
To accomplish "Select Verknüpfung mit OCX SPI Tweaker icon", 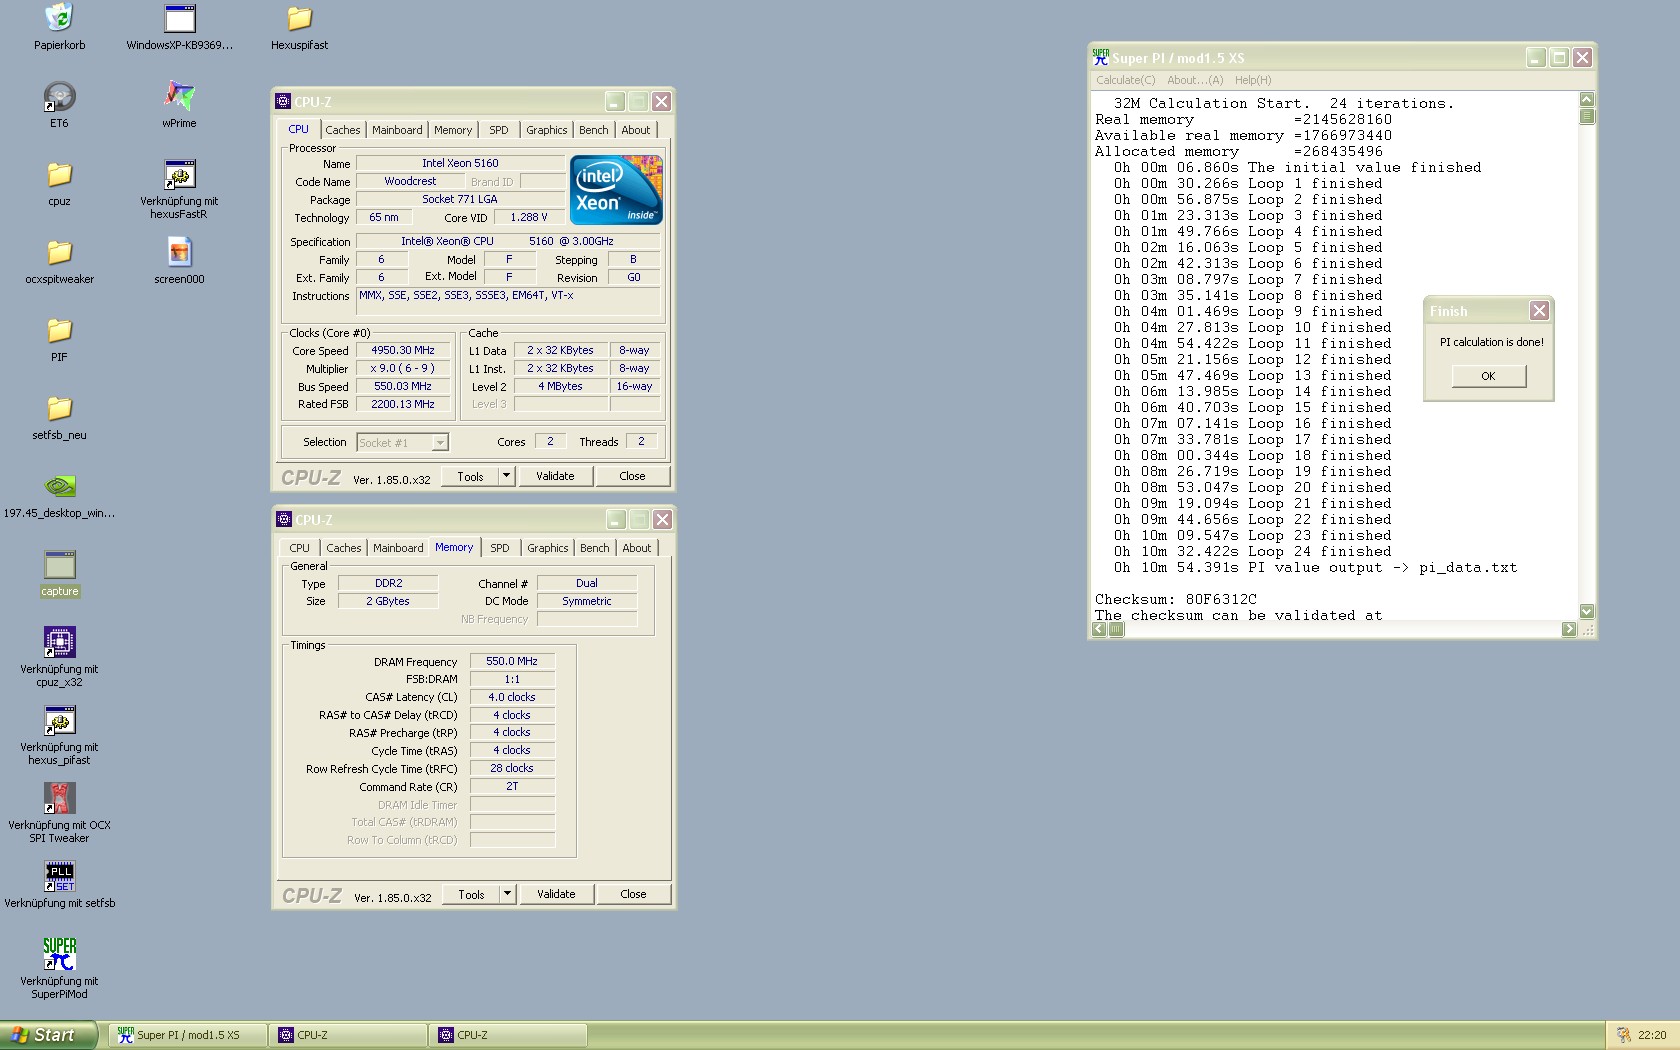I will [x=59, y=798].
